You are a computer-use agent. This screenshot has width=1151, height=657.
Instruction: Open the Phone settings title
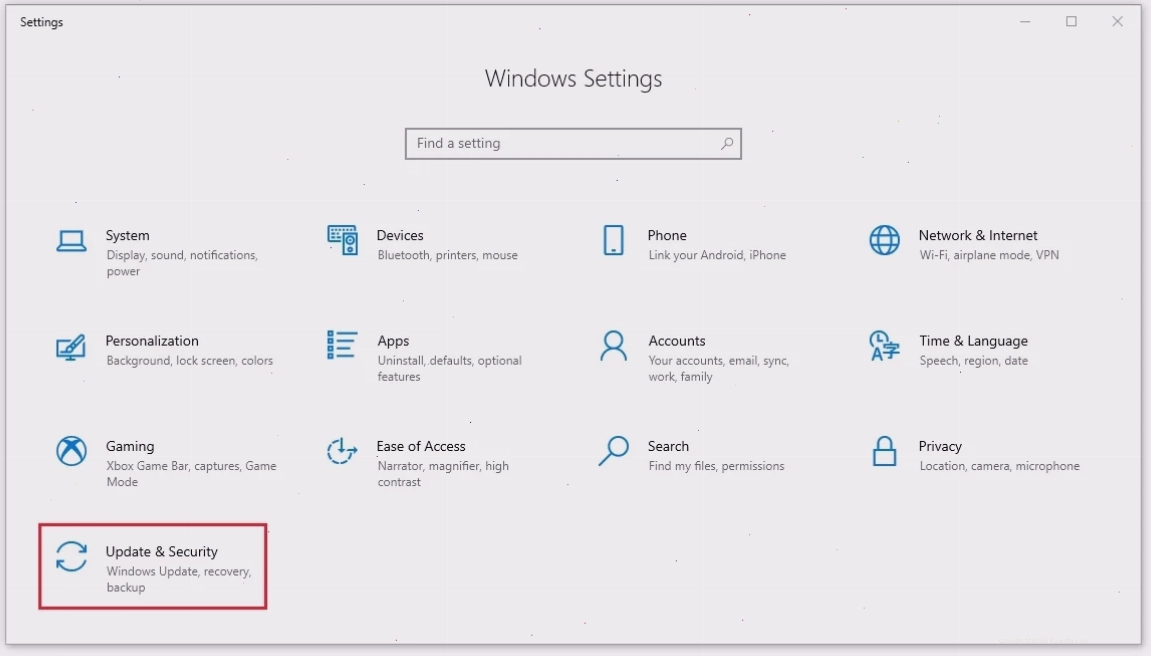pyautogui.click(x=667, y=236)
